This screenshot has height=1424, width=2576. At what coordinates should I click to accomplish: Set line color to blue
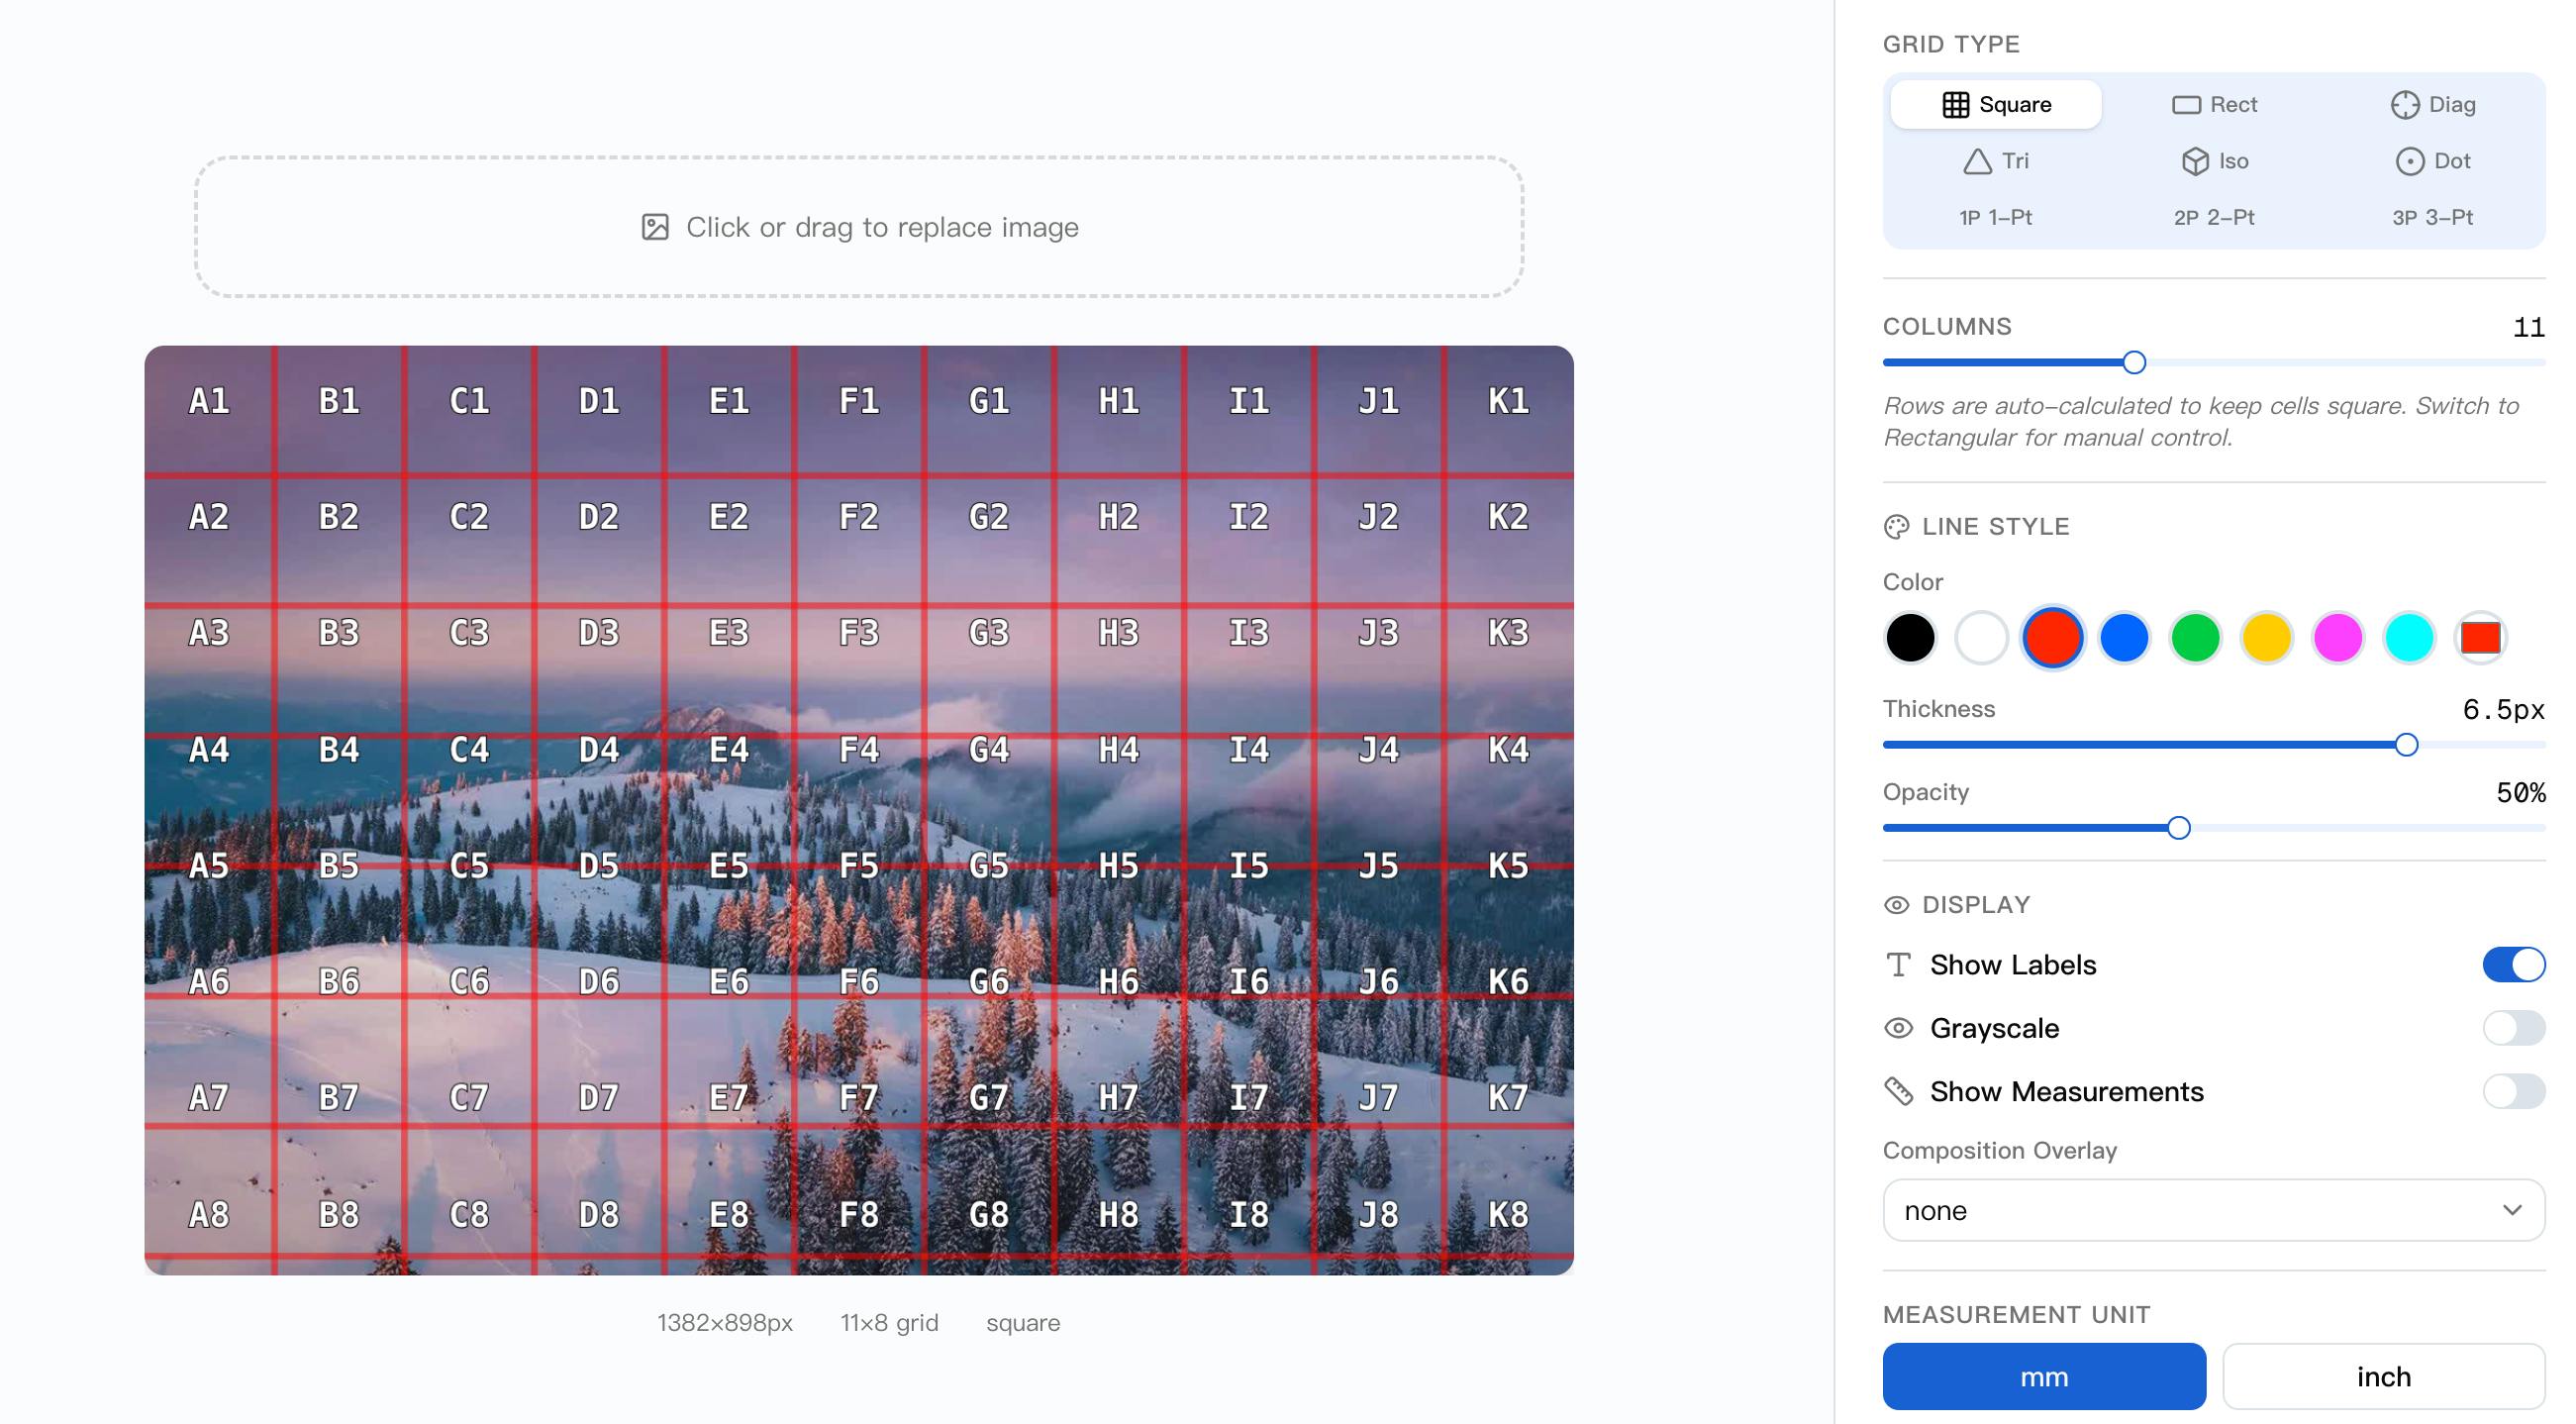2124,638
